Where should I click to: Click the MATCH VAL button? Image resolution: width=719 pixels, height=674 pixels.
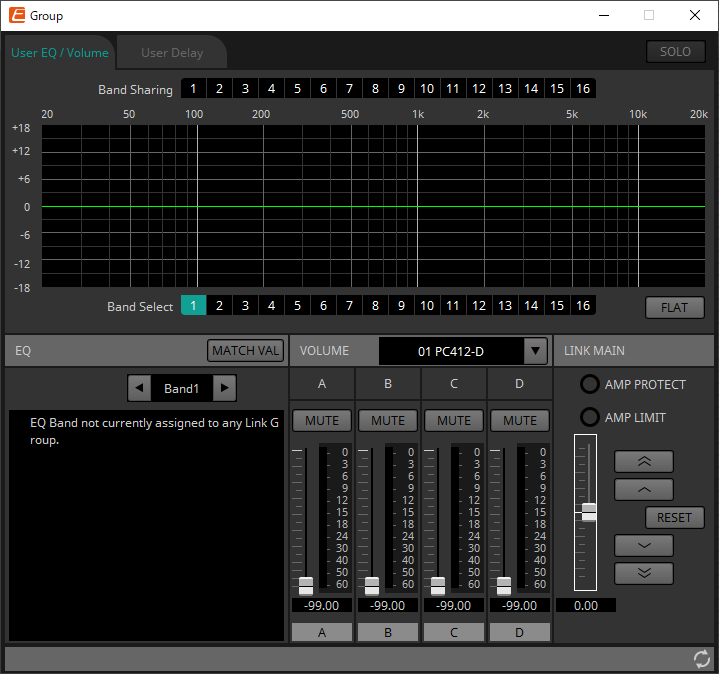[x=246, y=351]
